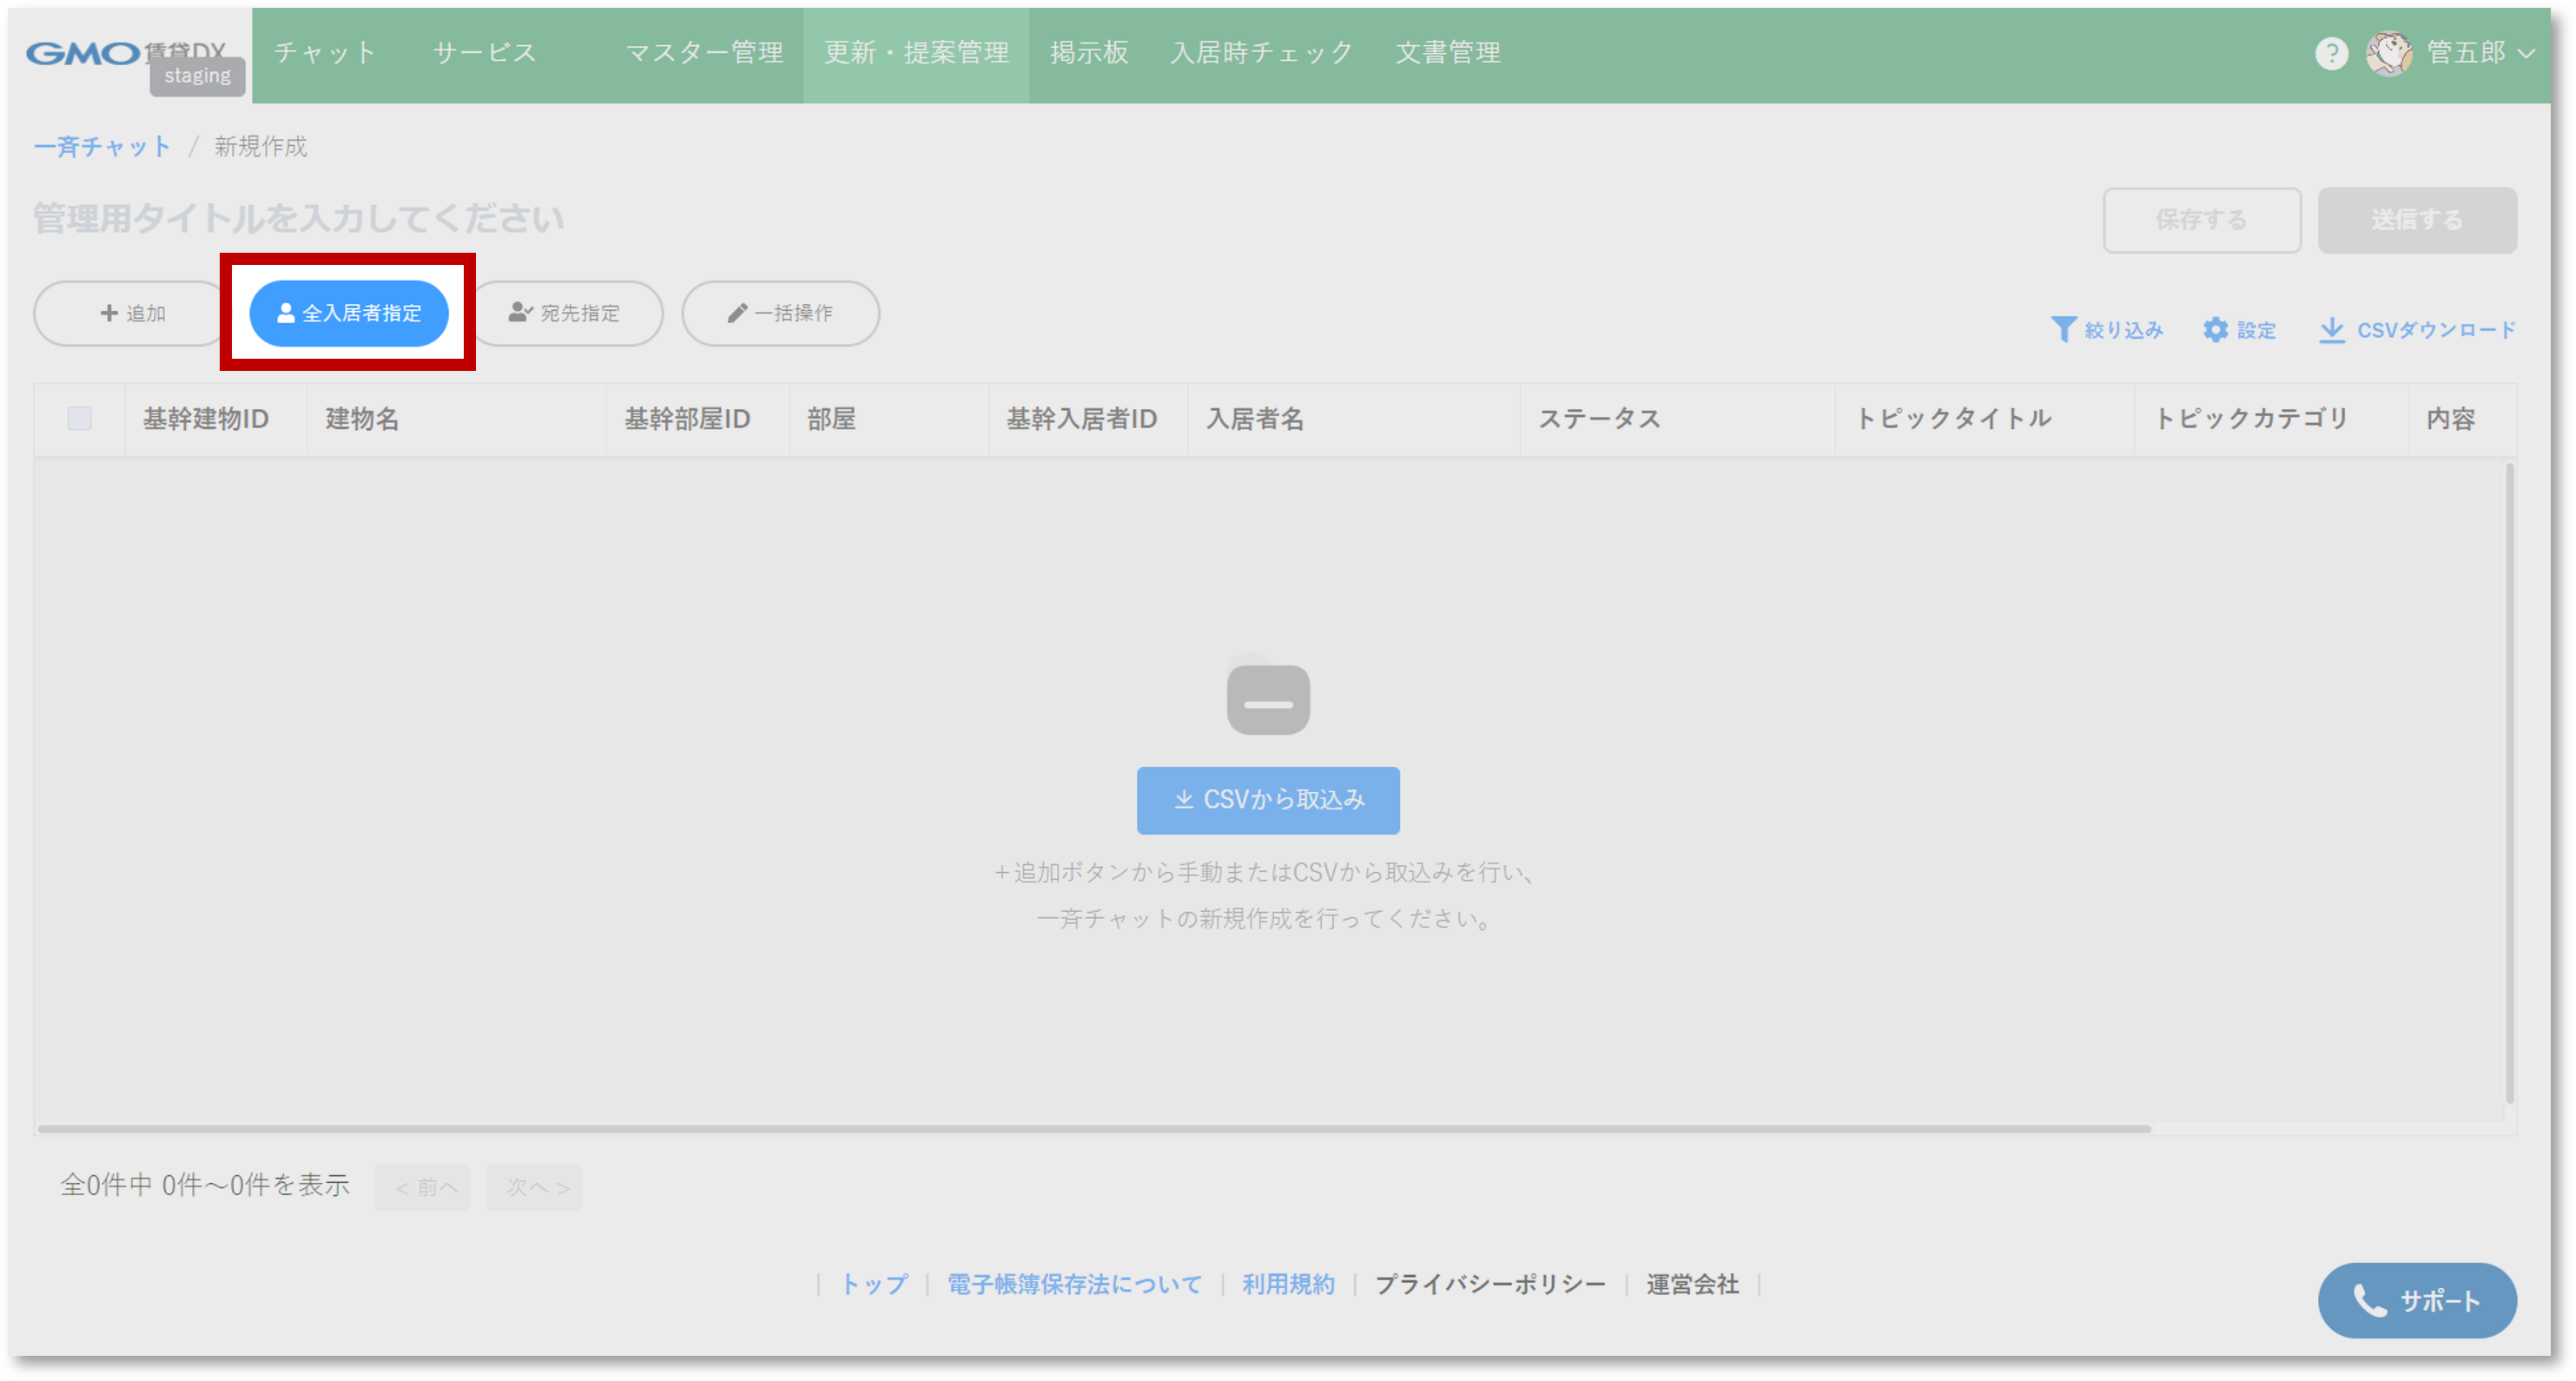Click the CSVから取込み button
Viewport: 2576px width, 1381px height.
pyautogui.click(x=1267, y=800)
